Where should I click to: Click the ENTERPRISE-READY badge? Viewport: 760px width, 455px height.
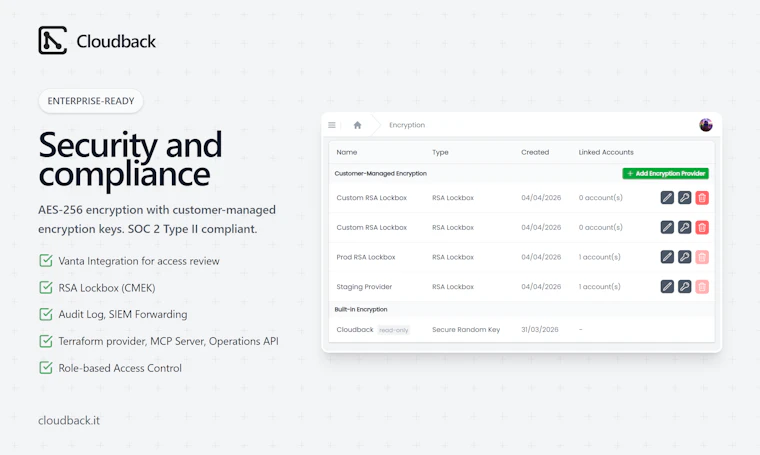(x=91, y=101)
